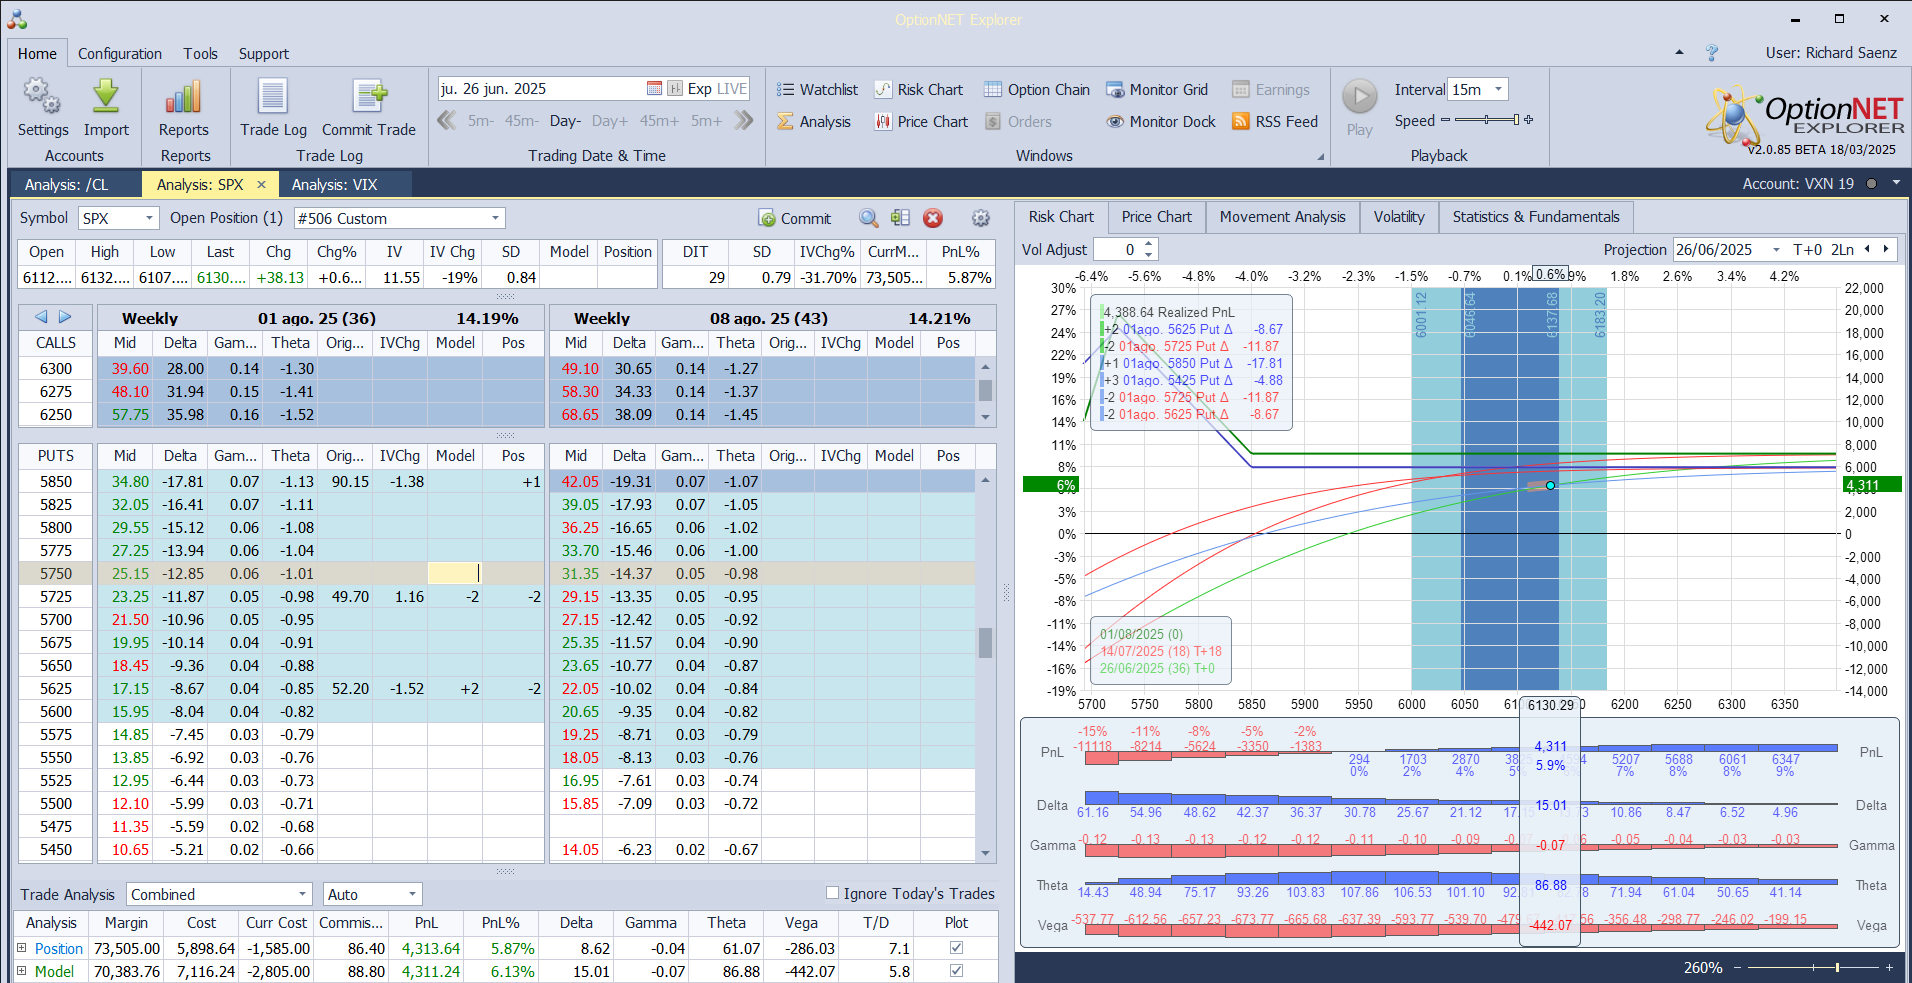The height and width of the screenshot is (983, 1912).
Task: Close the Analysis: SPX tab
Action: click(262, 184)
